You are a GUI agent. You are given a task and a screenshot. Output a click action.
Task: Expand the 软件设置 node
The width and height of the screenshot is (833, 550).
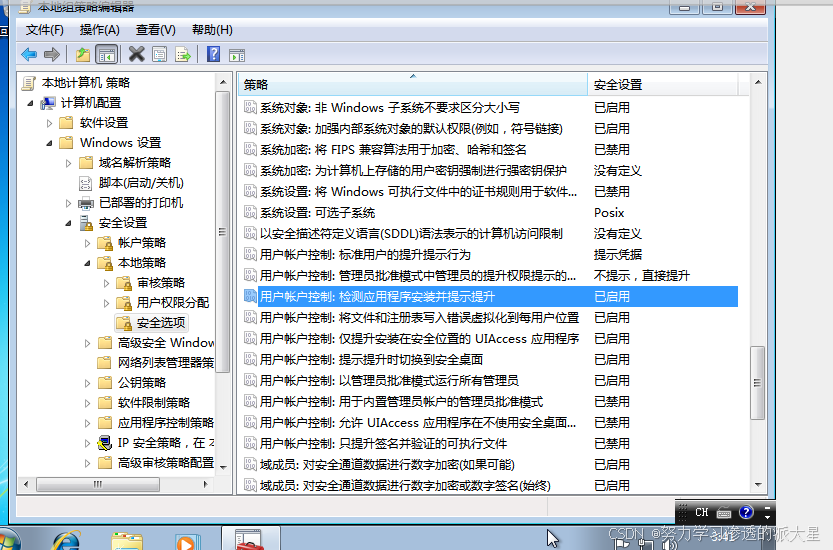(49, 123)
